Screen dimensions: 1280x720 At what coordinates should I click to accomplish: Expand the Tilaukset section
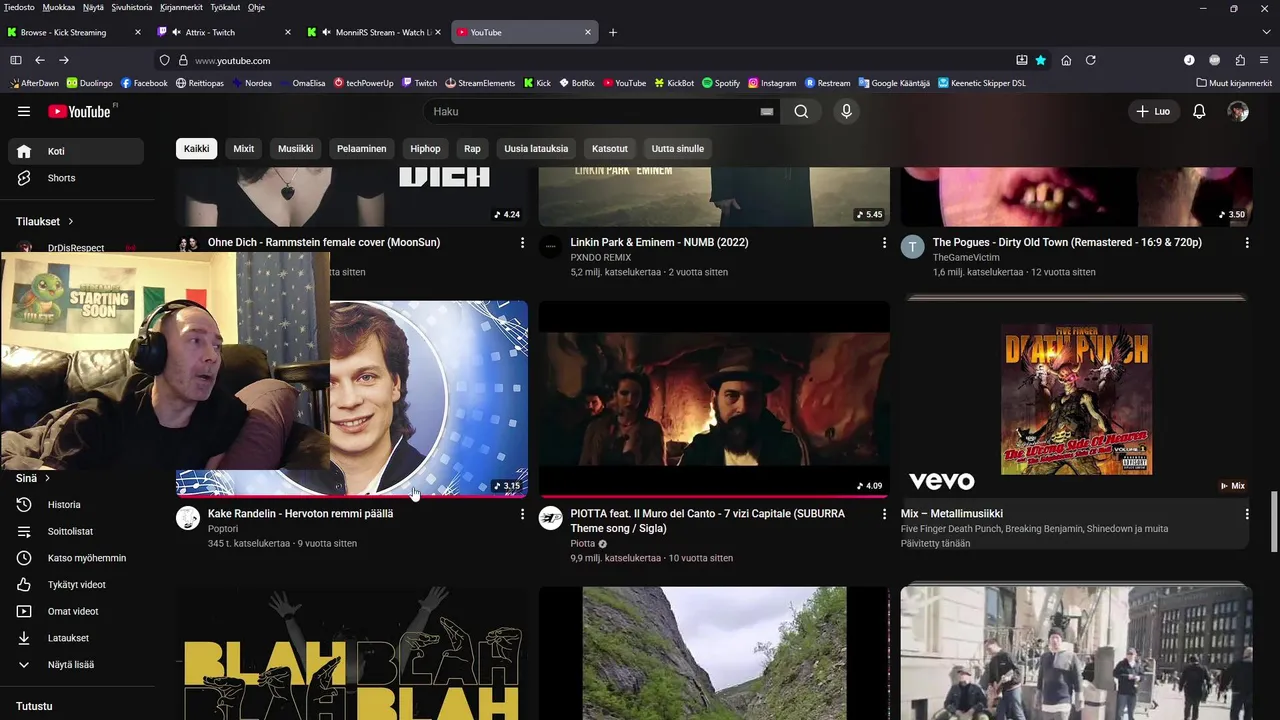click(x=45, y=221)
